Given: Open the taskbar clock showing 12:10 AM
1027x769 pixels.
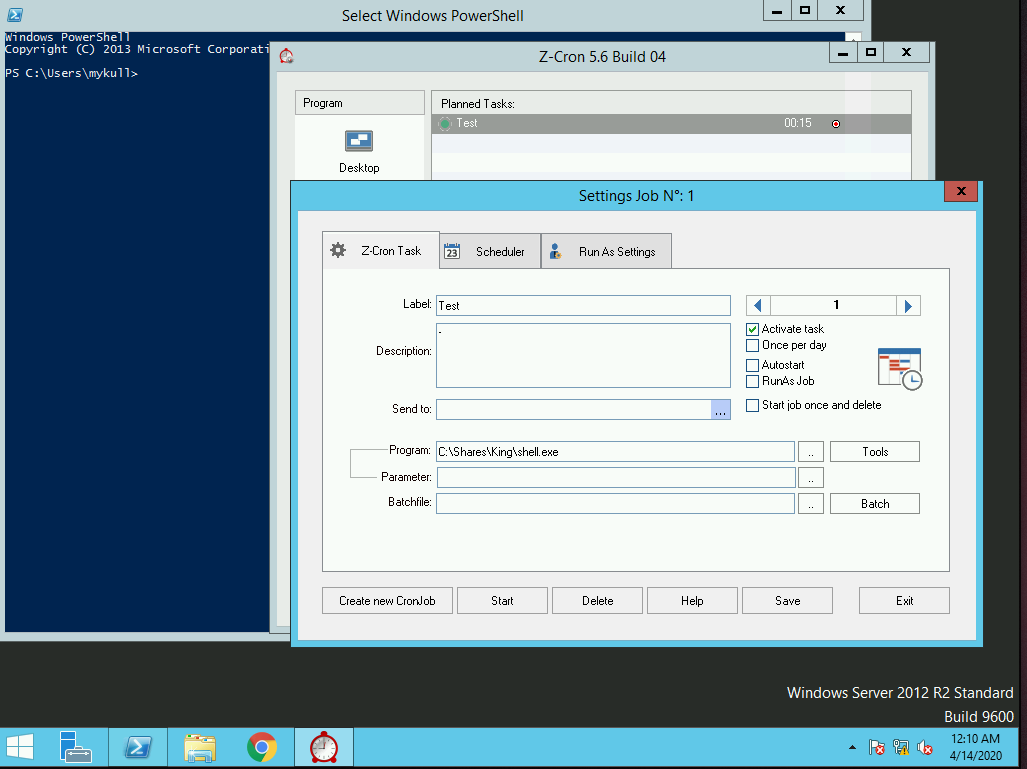Looking at the screenshot, I should pos(975,747).
